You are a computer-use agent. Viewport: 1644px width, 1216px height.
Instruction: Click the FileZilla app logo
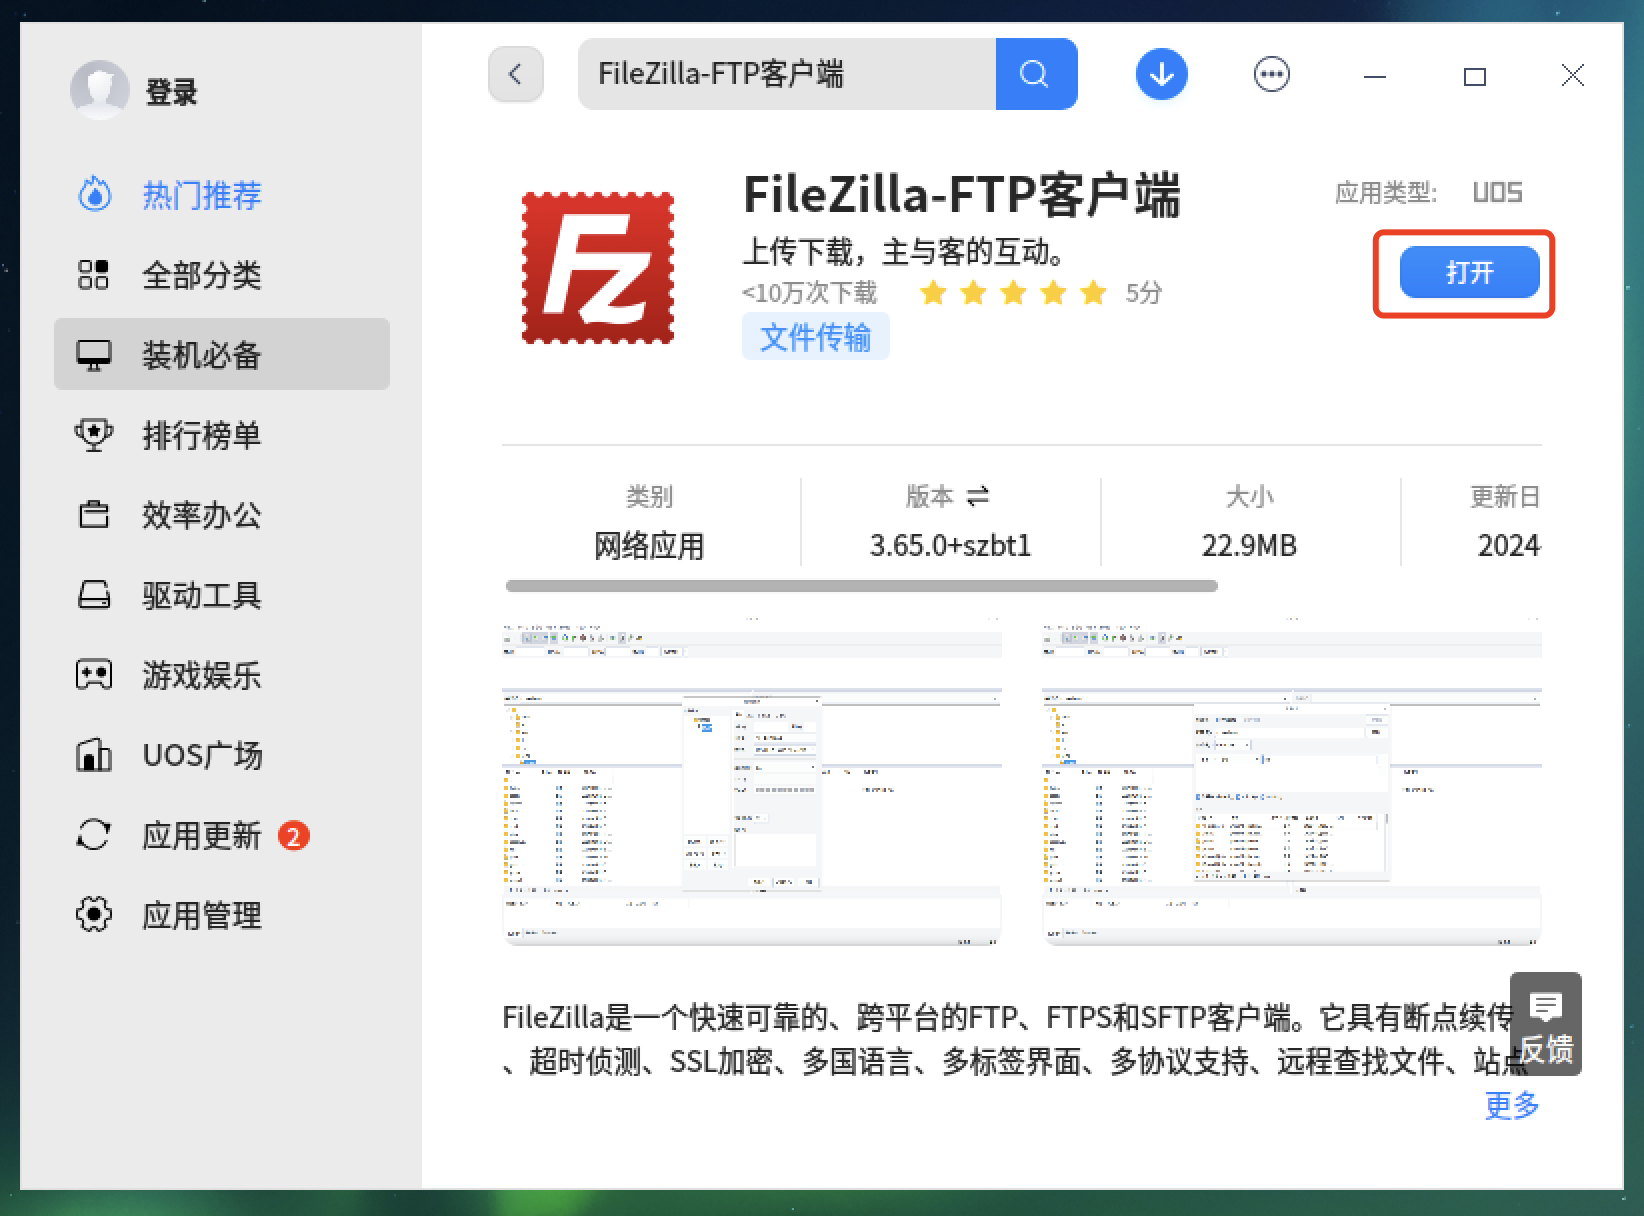coord(598,268)
